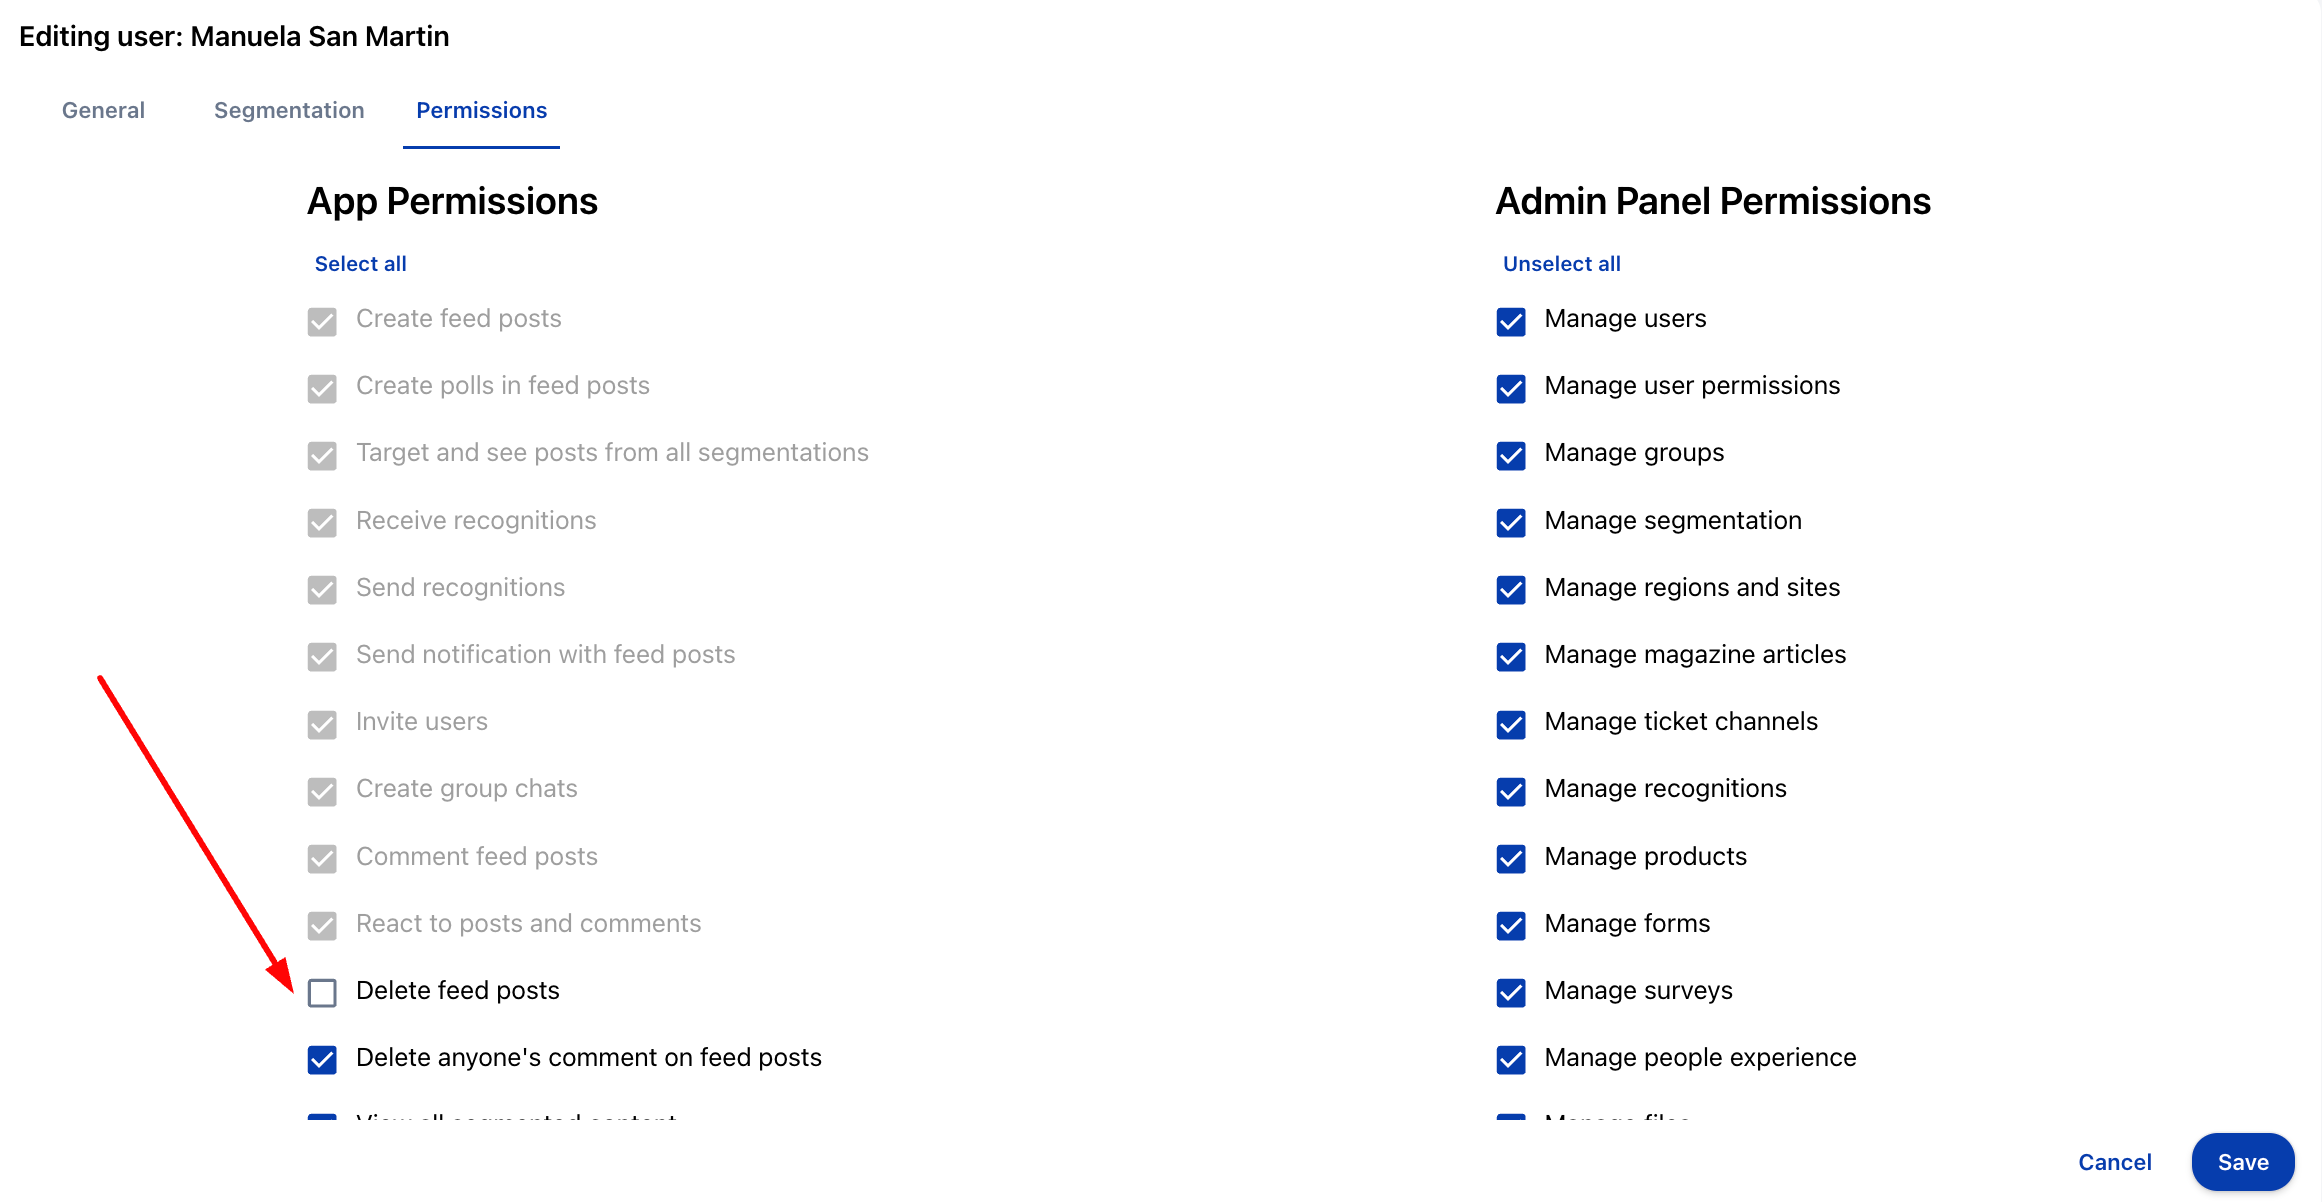Toggle Manage user permissions checkbox
The width and height of the screenshot is (2322, 1202).
(1510, 388)
